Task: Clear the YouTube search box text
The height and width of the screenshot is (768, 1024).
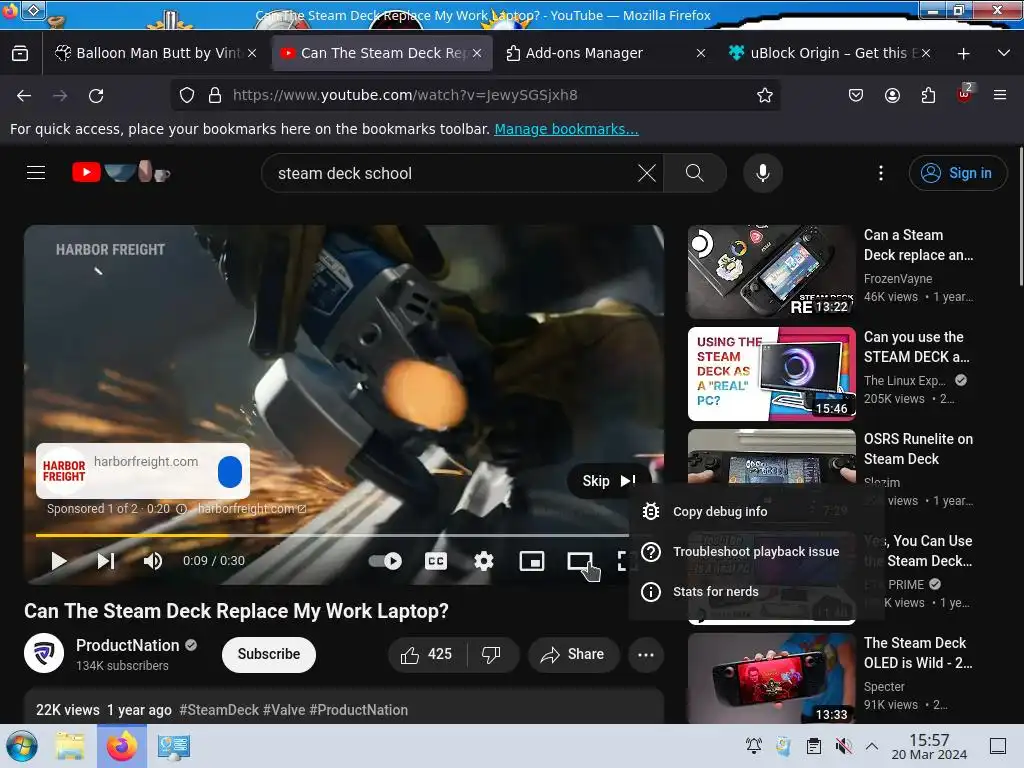Action: [647, 173]
